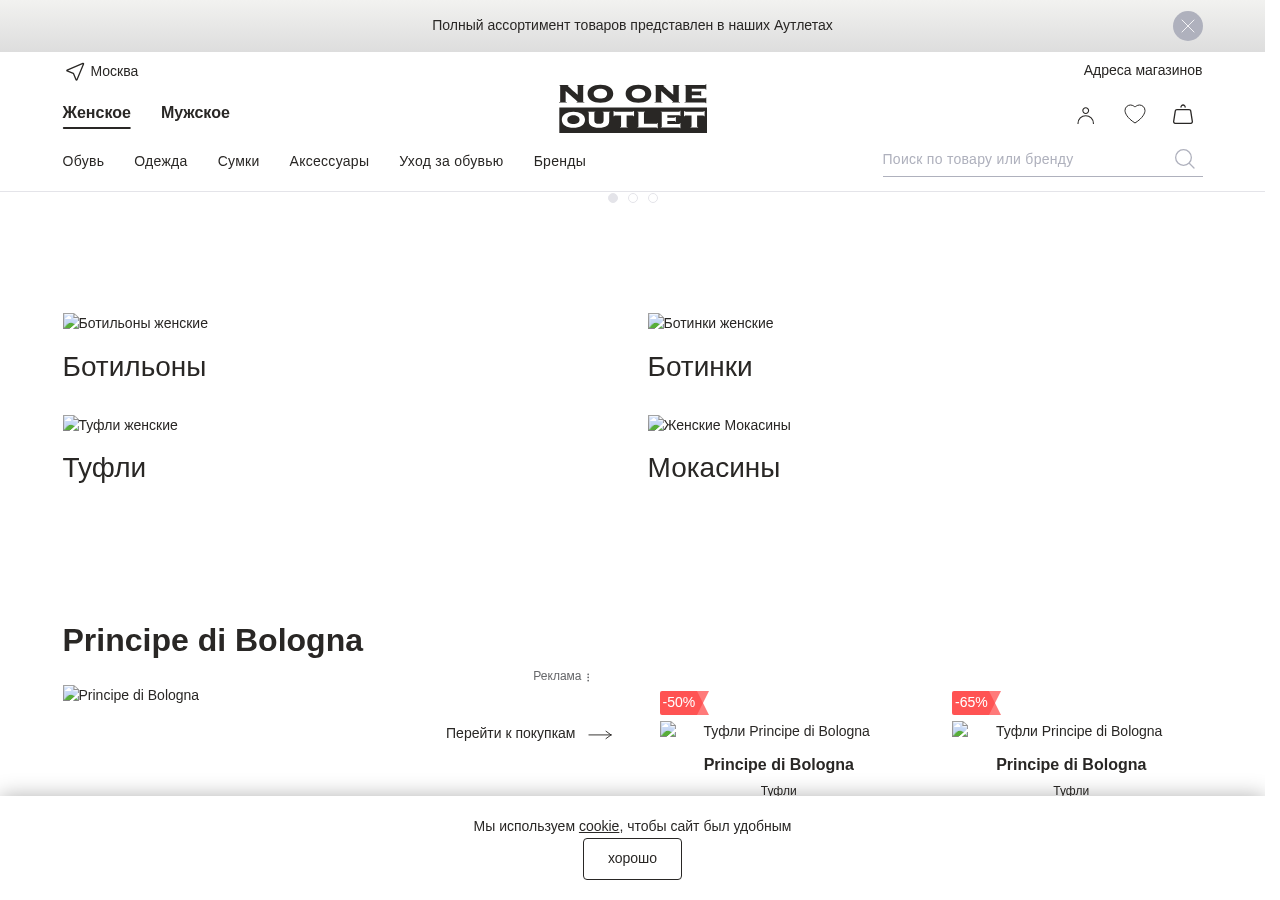Open the Мокасины category
This screenshot has width=1280, height=900.
click(714, 468)
